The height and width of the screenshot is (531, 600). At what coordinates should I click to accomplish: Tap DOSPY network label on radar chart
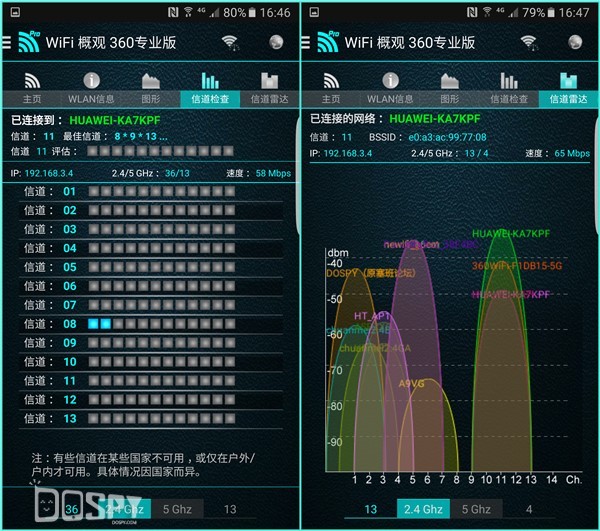click(370, 273)
